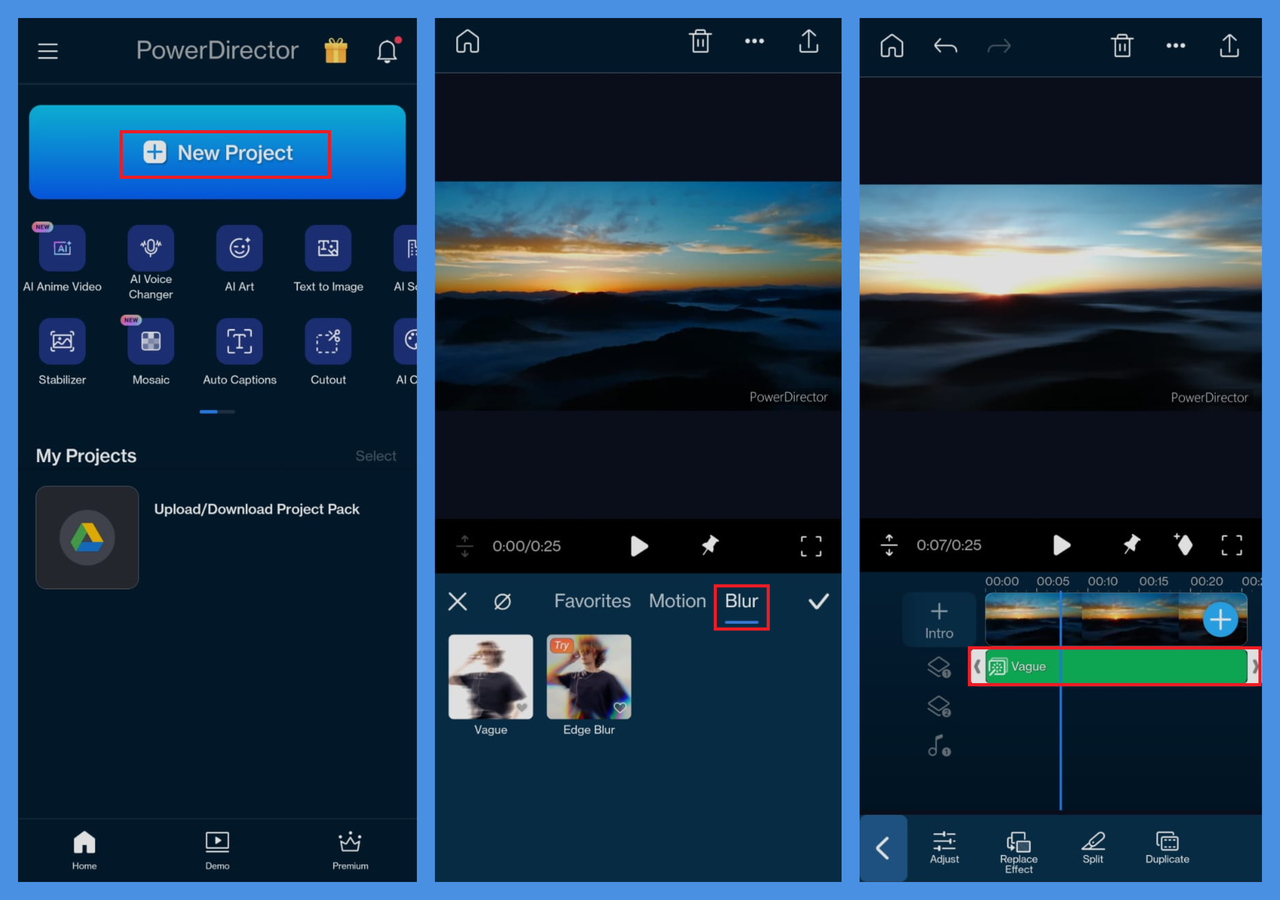Screen dimensions: 1280x900
Task: Expand the timeline using arrows beside 0:07/0:25
Action: tap(889, 545)
